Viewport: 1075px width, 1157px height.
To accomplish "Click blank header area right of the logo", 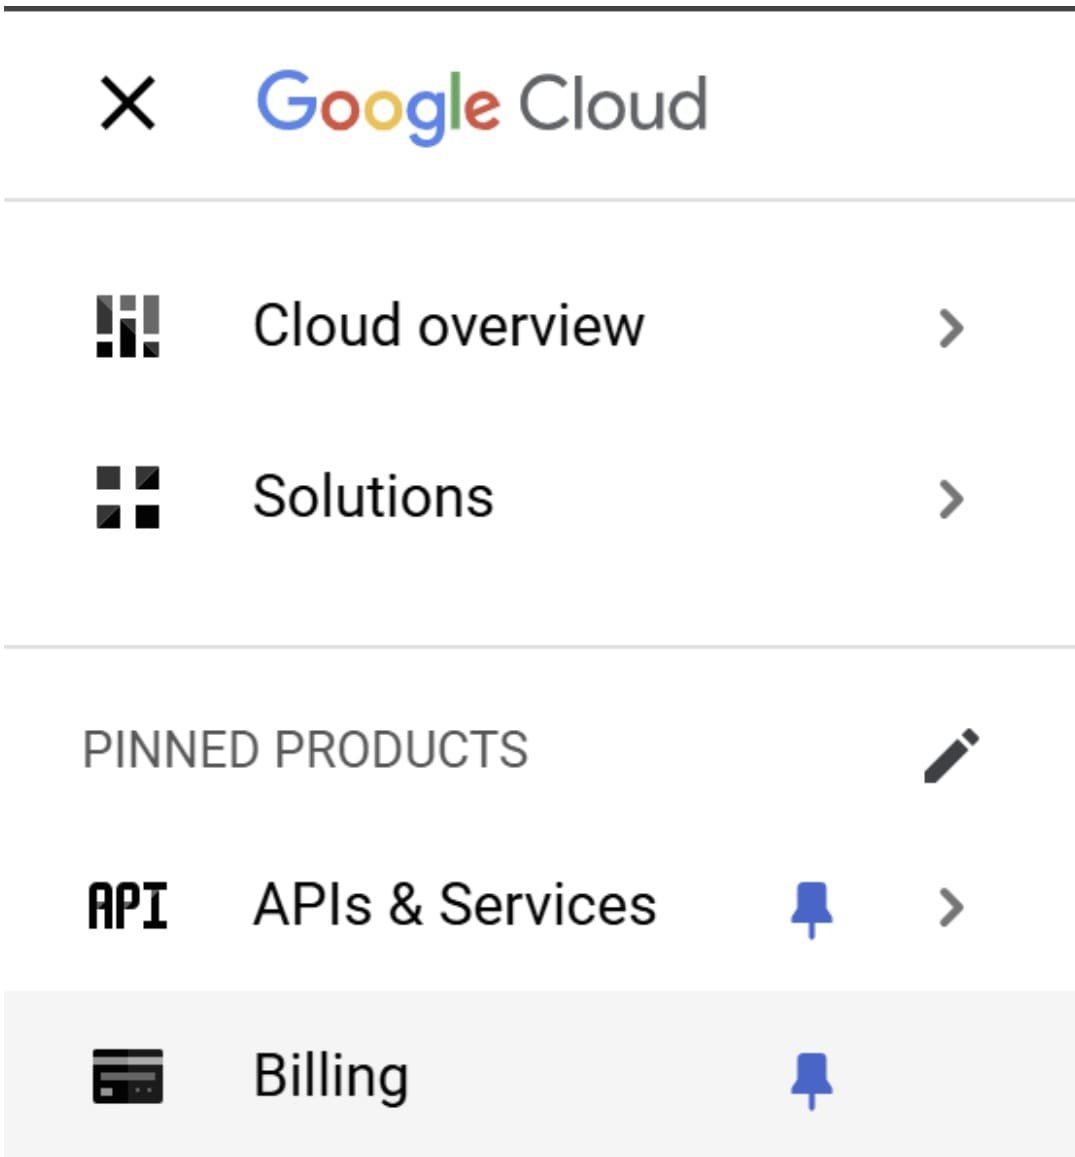I will [x=890, y=104].
